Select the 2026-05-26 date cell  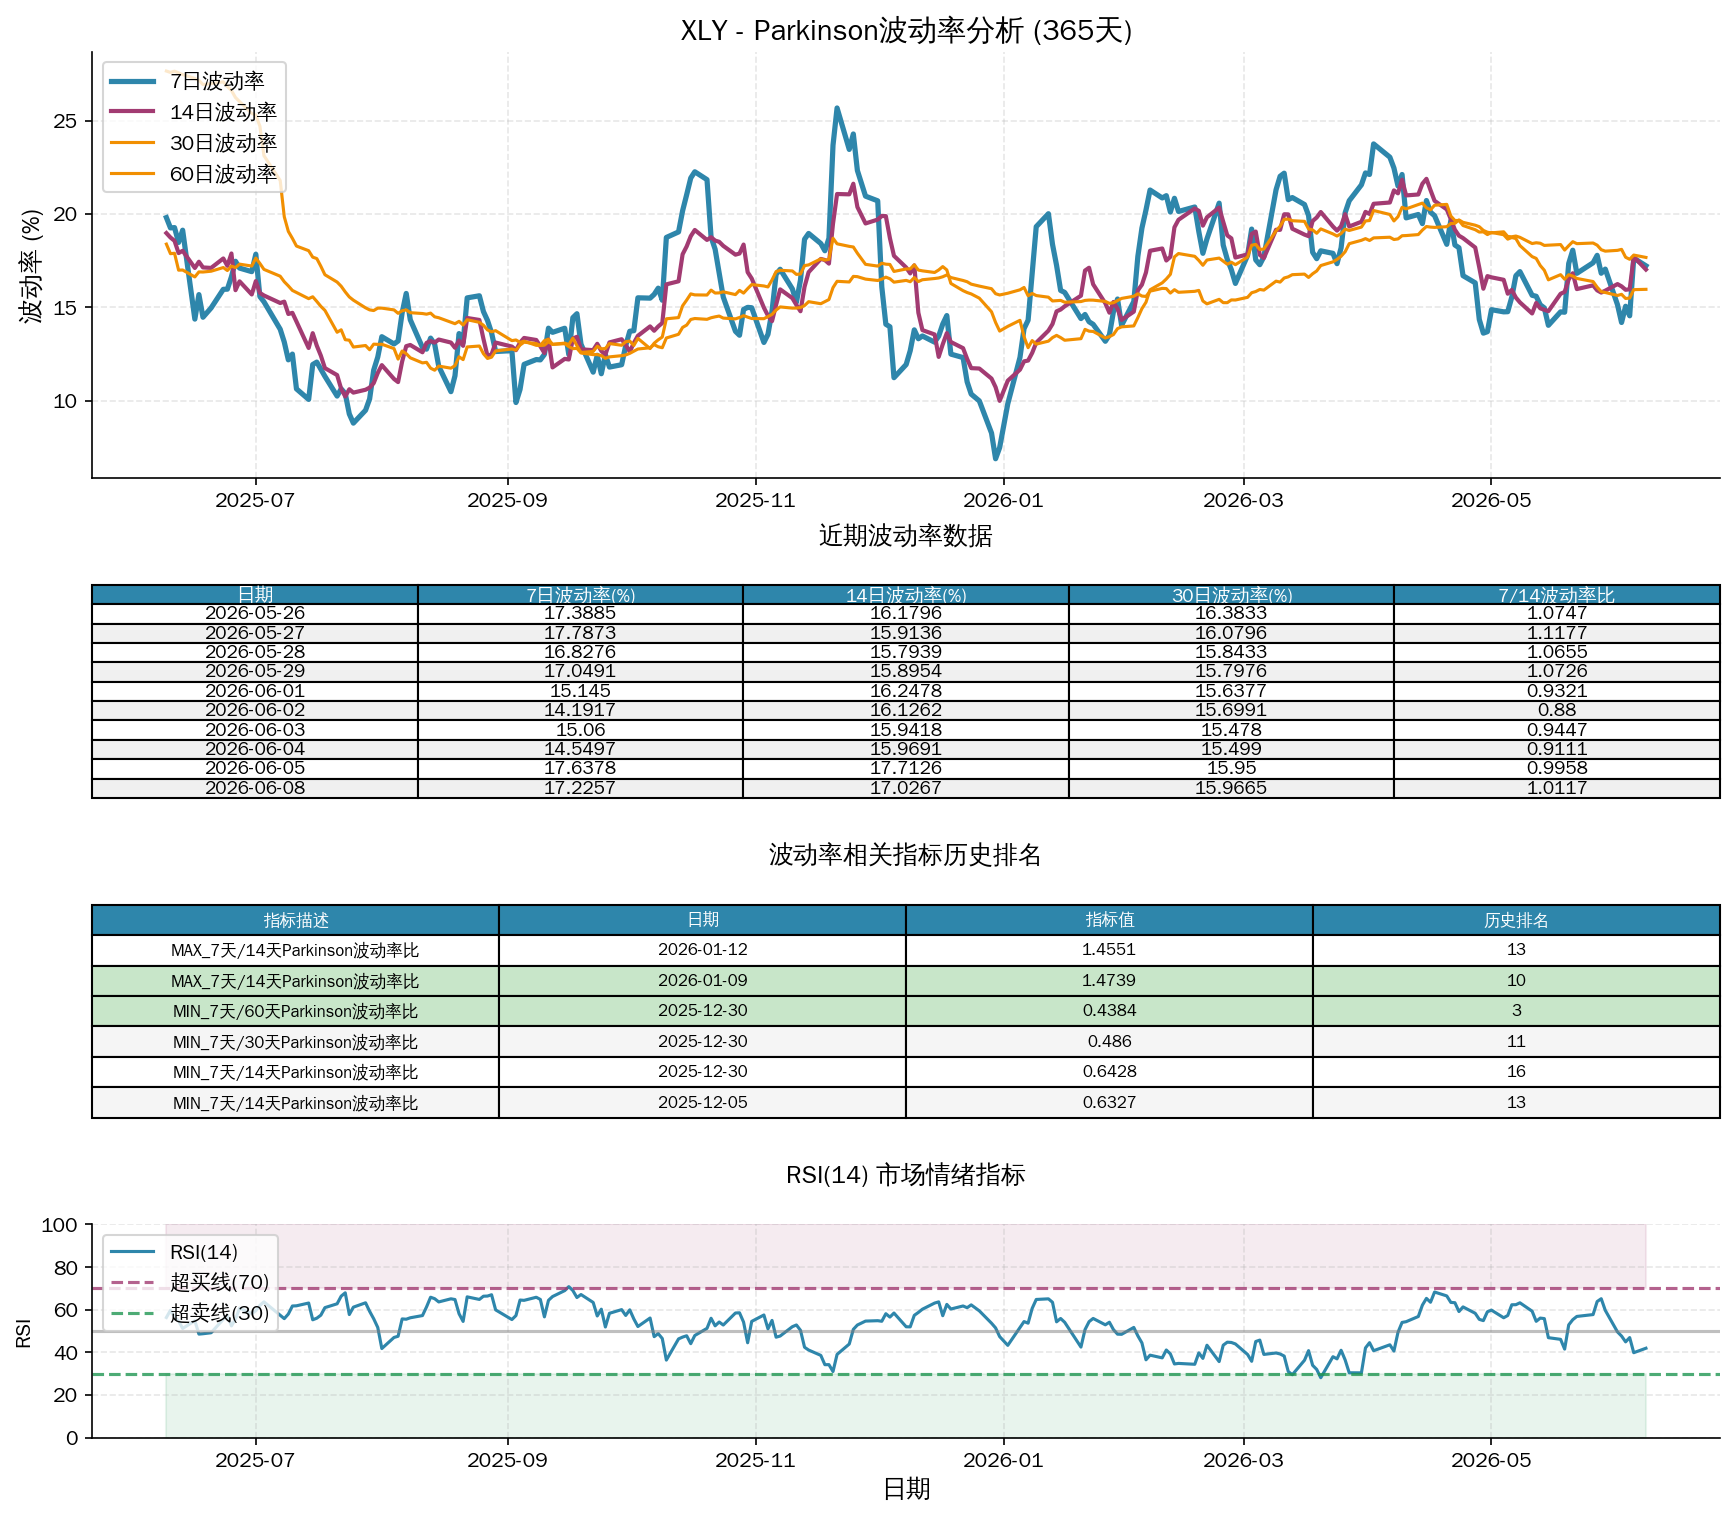255,613
